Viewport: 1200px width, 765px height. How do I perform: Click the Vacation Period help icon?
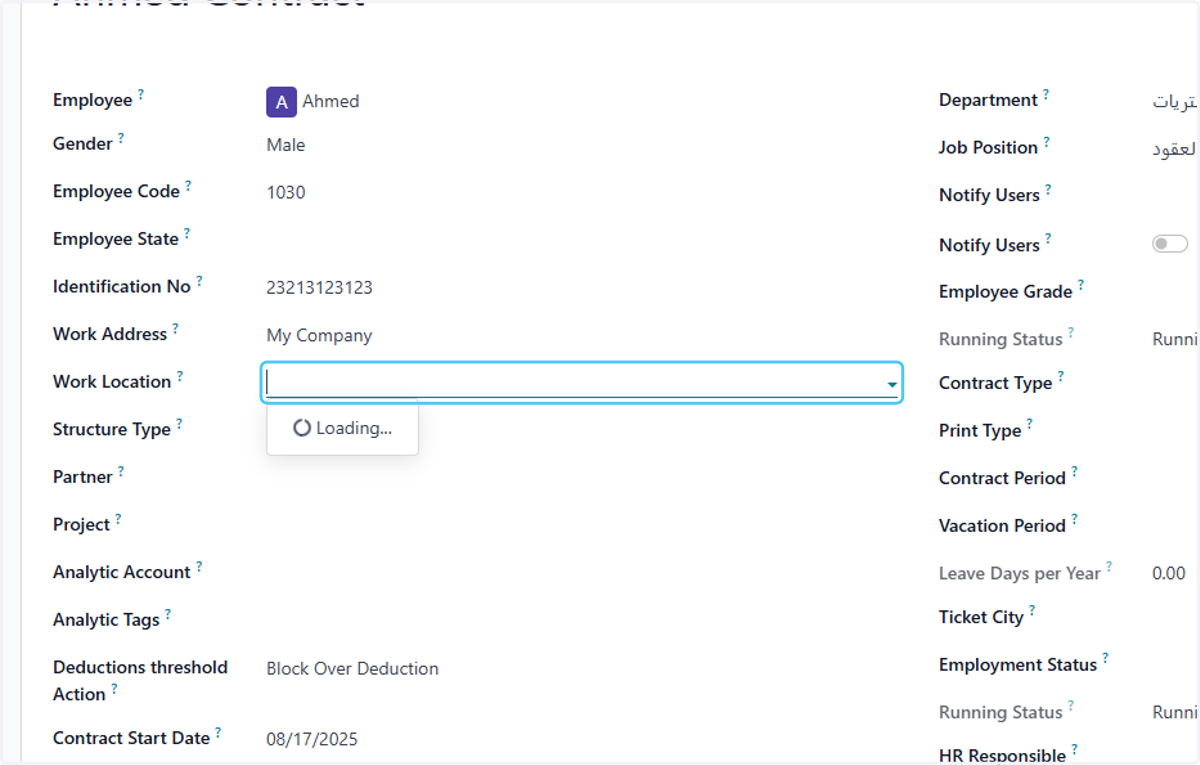1075,520
